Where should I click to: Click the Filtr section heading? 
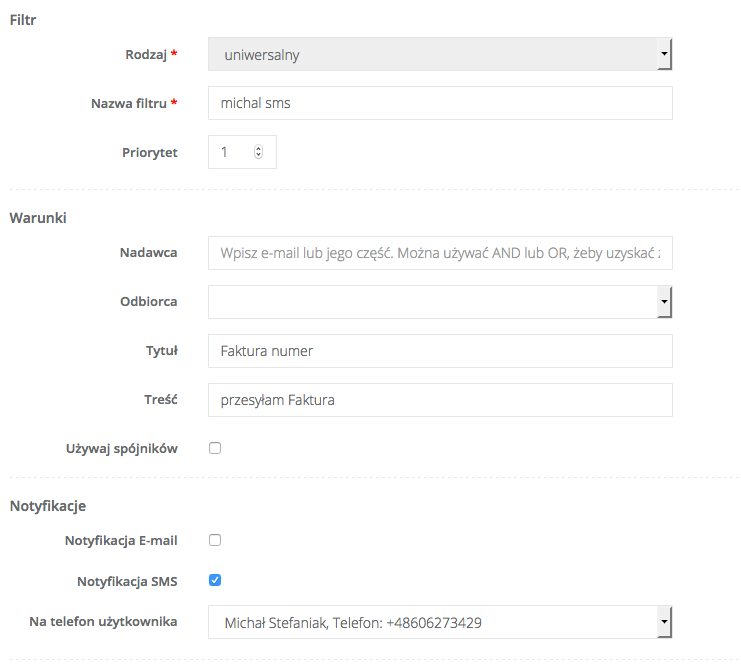[x=23, y=20]
